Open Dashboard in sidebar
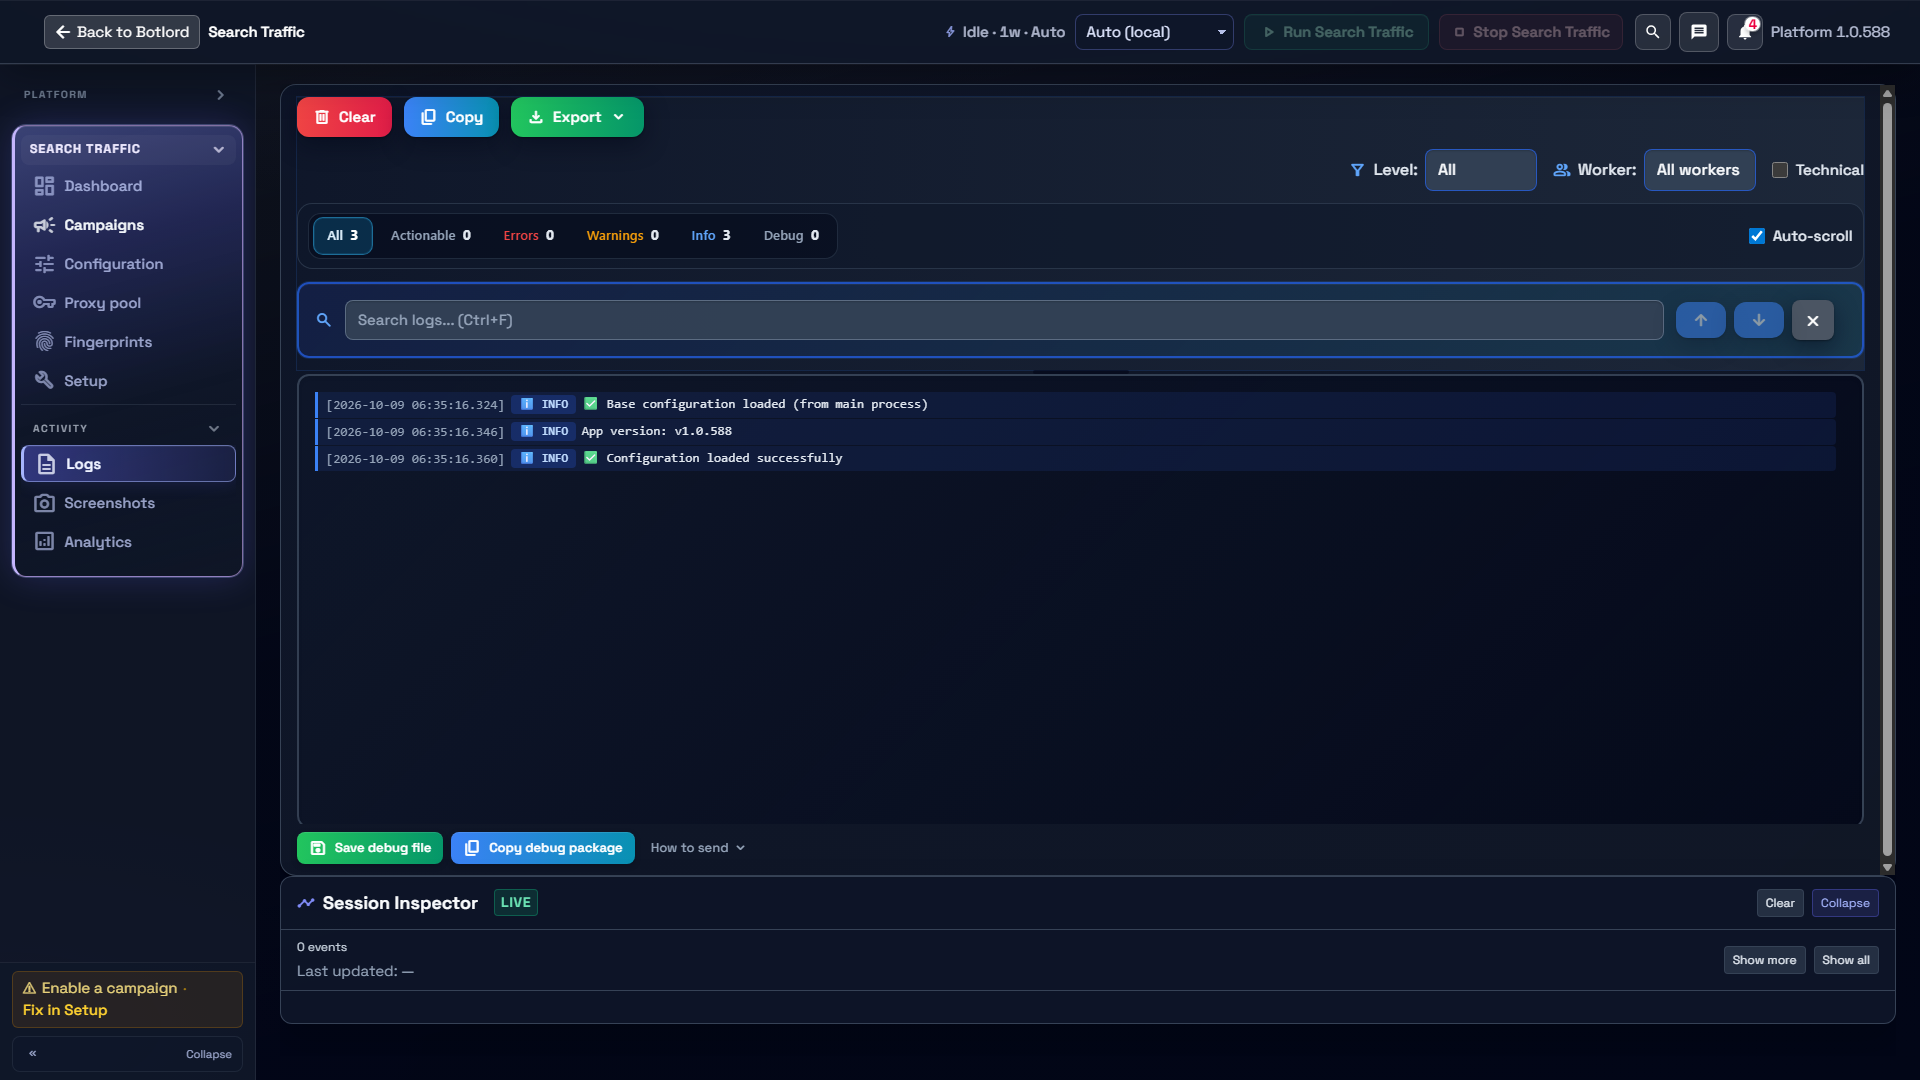 pyautogui.click(x=128, y=186)
